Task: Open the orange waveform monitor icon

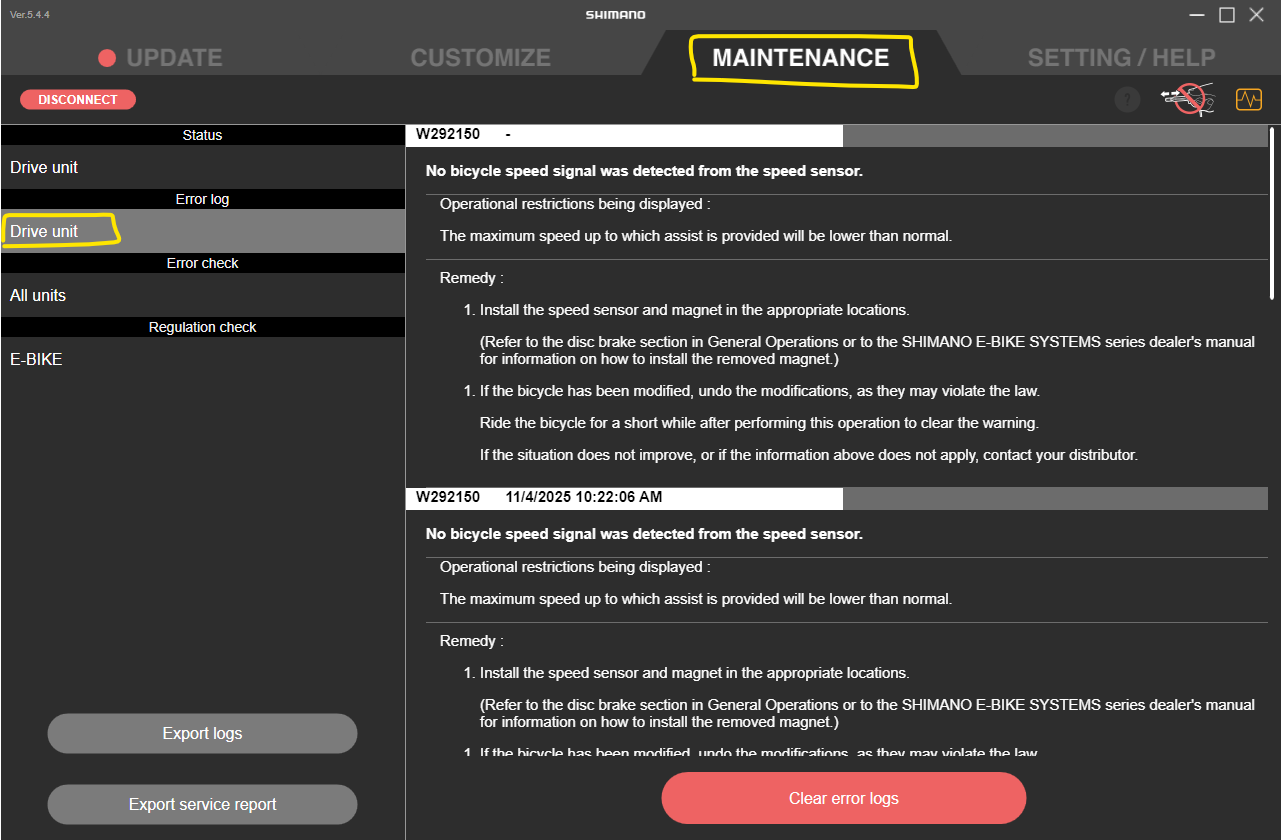Action: tap(1249, 99)
